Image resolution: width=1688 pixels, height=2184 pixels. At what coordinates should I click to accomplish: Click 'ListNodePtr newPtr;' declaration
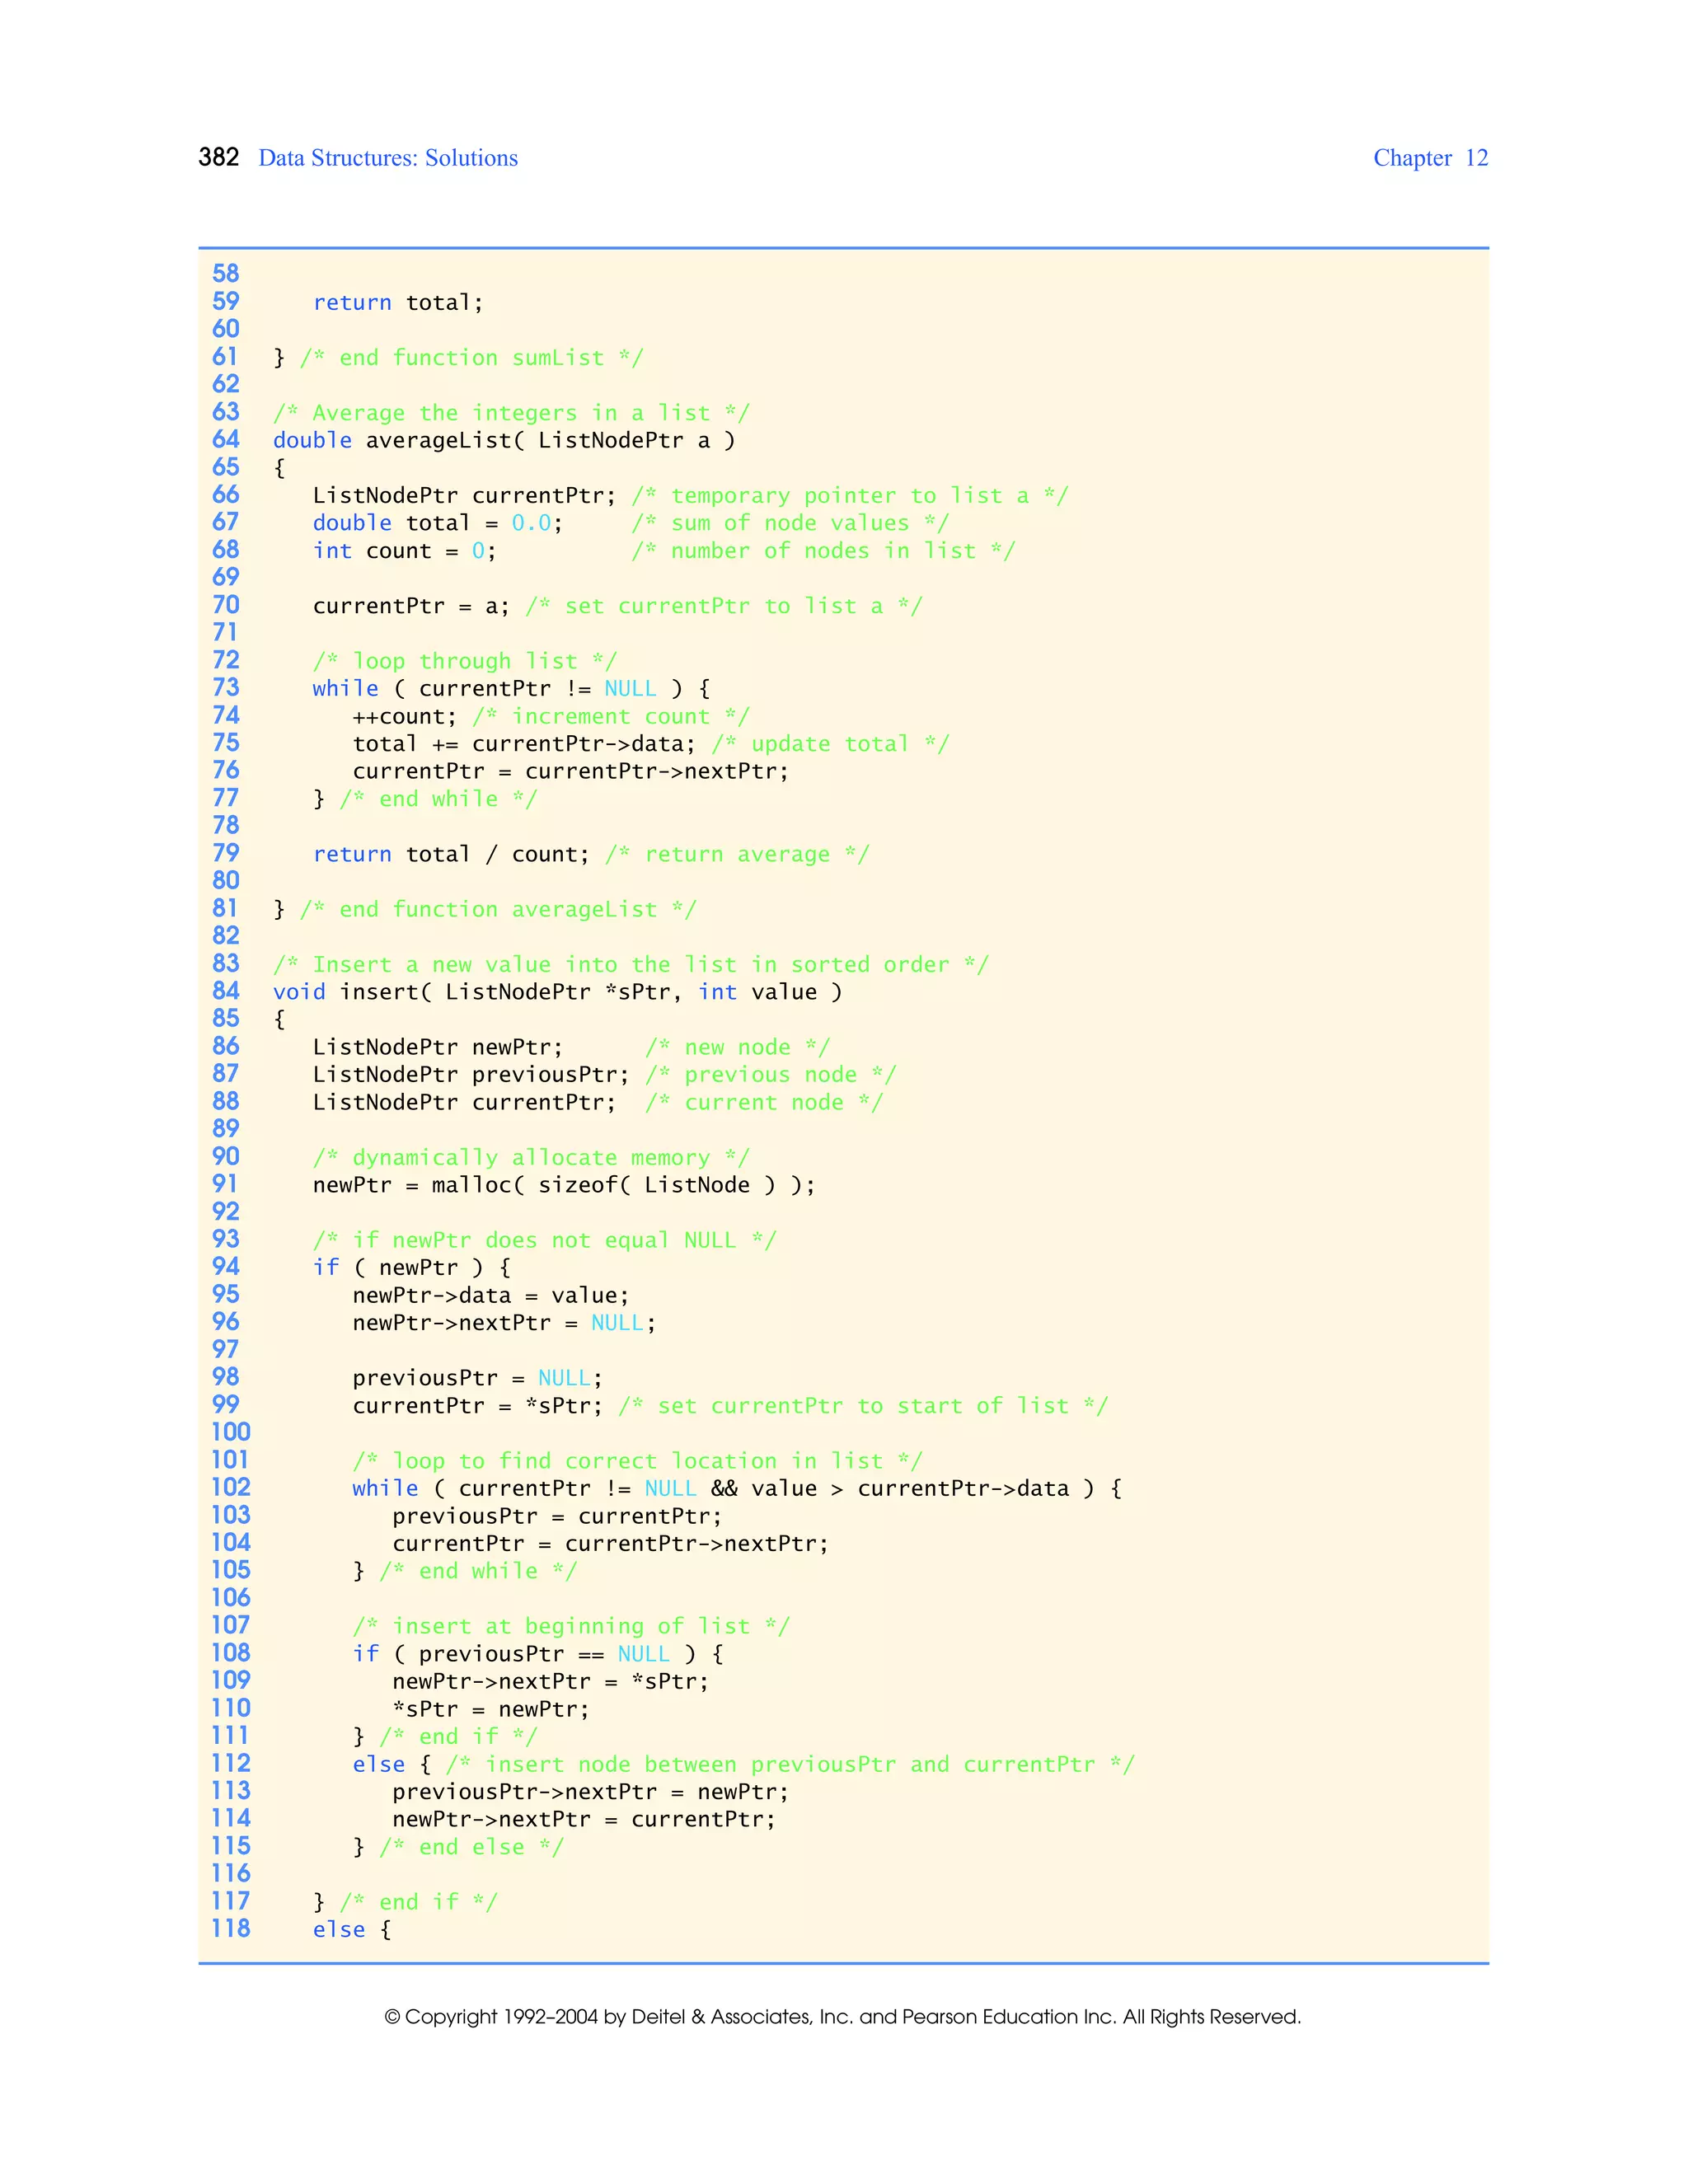coord(438,1047)
